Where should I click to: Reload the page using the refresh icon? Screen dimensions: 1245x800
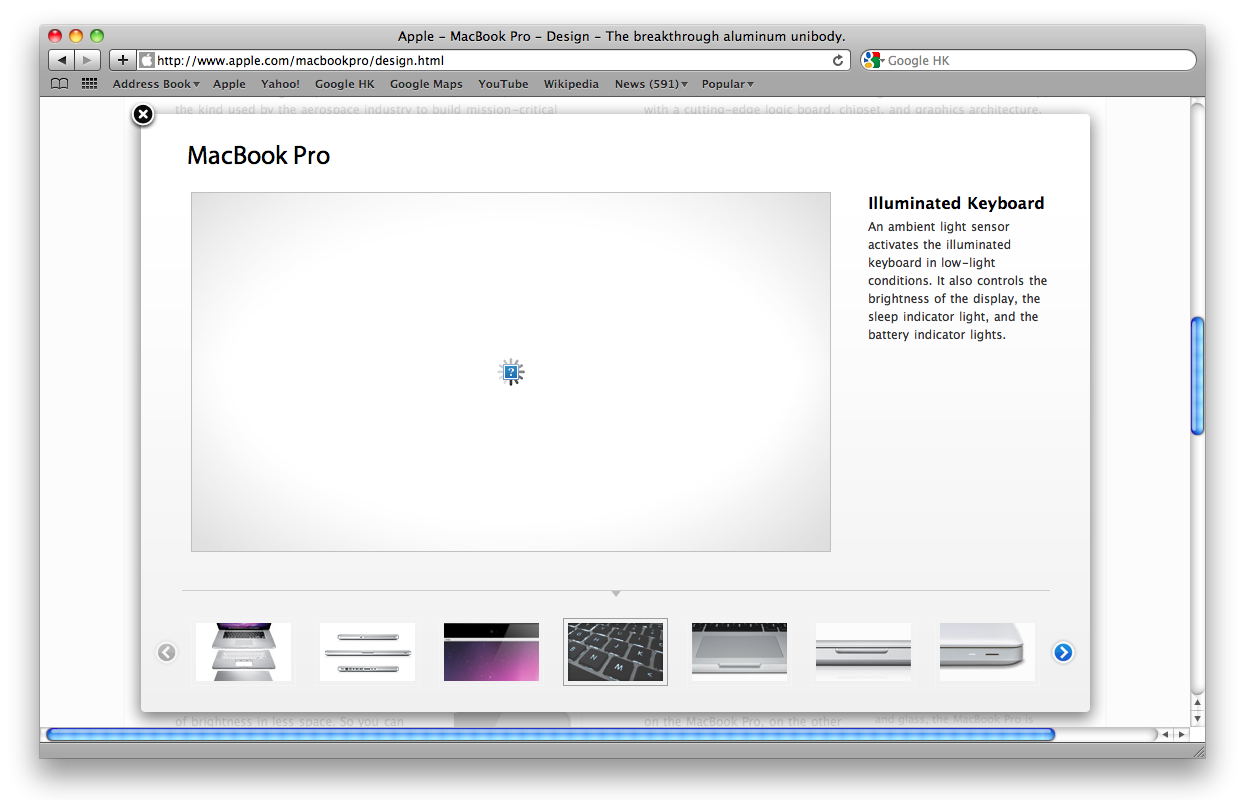click(x=838, y=60)
